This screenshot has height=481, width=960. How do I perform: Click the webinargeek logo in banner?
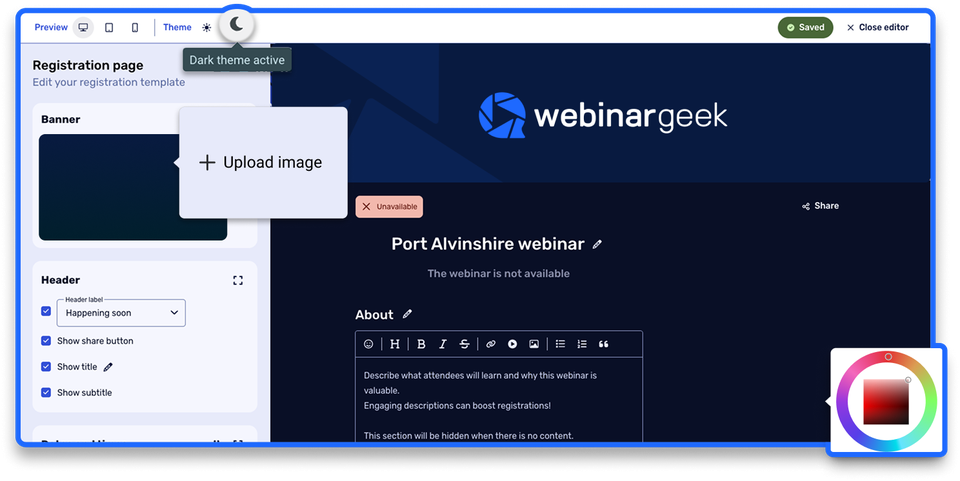click(603, 115)
